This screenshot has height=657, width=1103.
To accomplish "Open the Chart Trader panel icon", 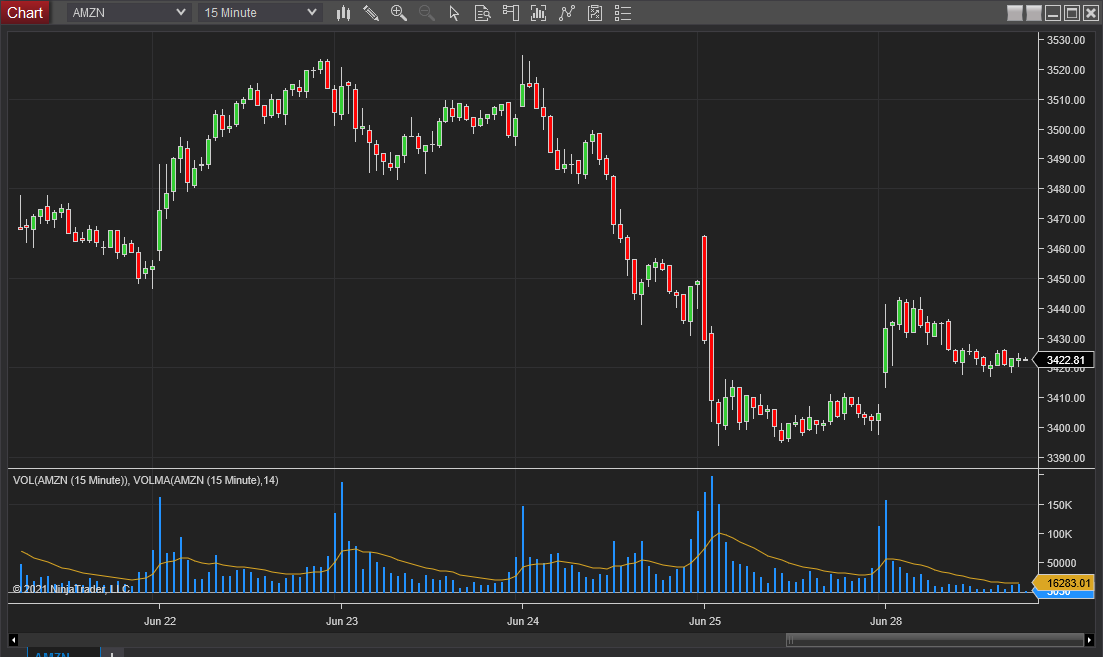I will (511, 13).
